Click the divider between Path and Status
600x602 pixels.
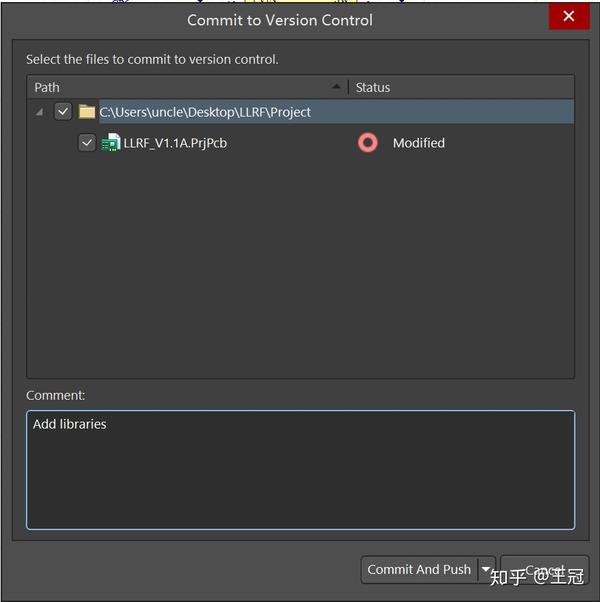tap(348, 87)
